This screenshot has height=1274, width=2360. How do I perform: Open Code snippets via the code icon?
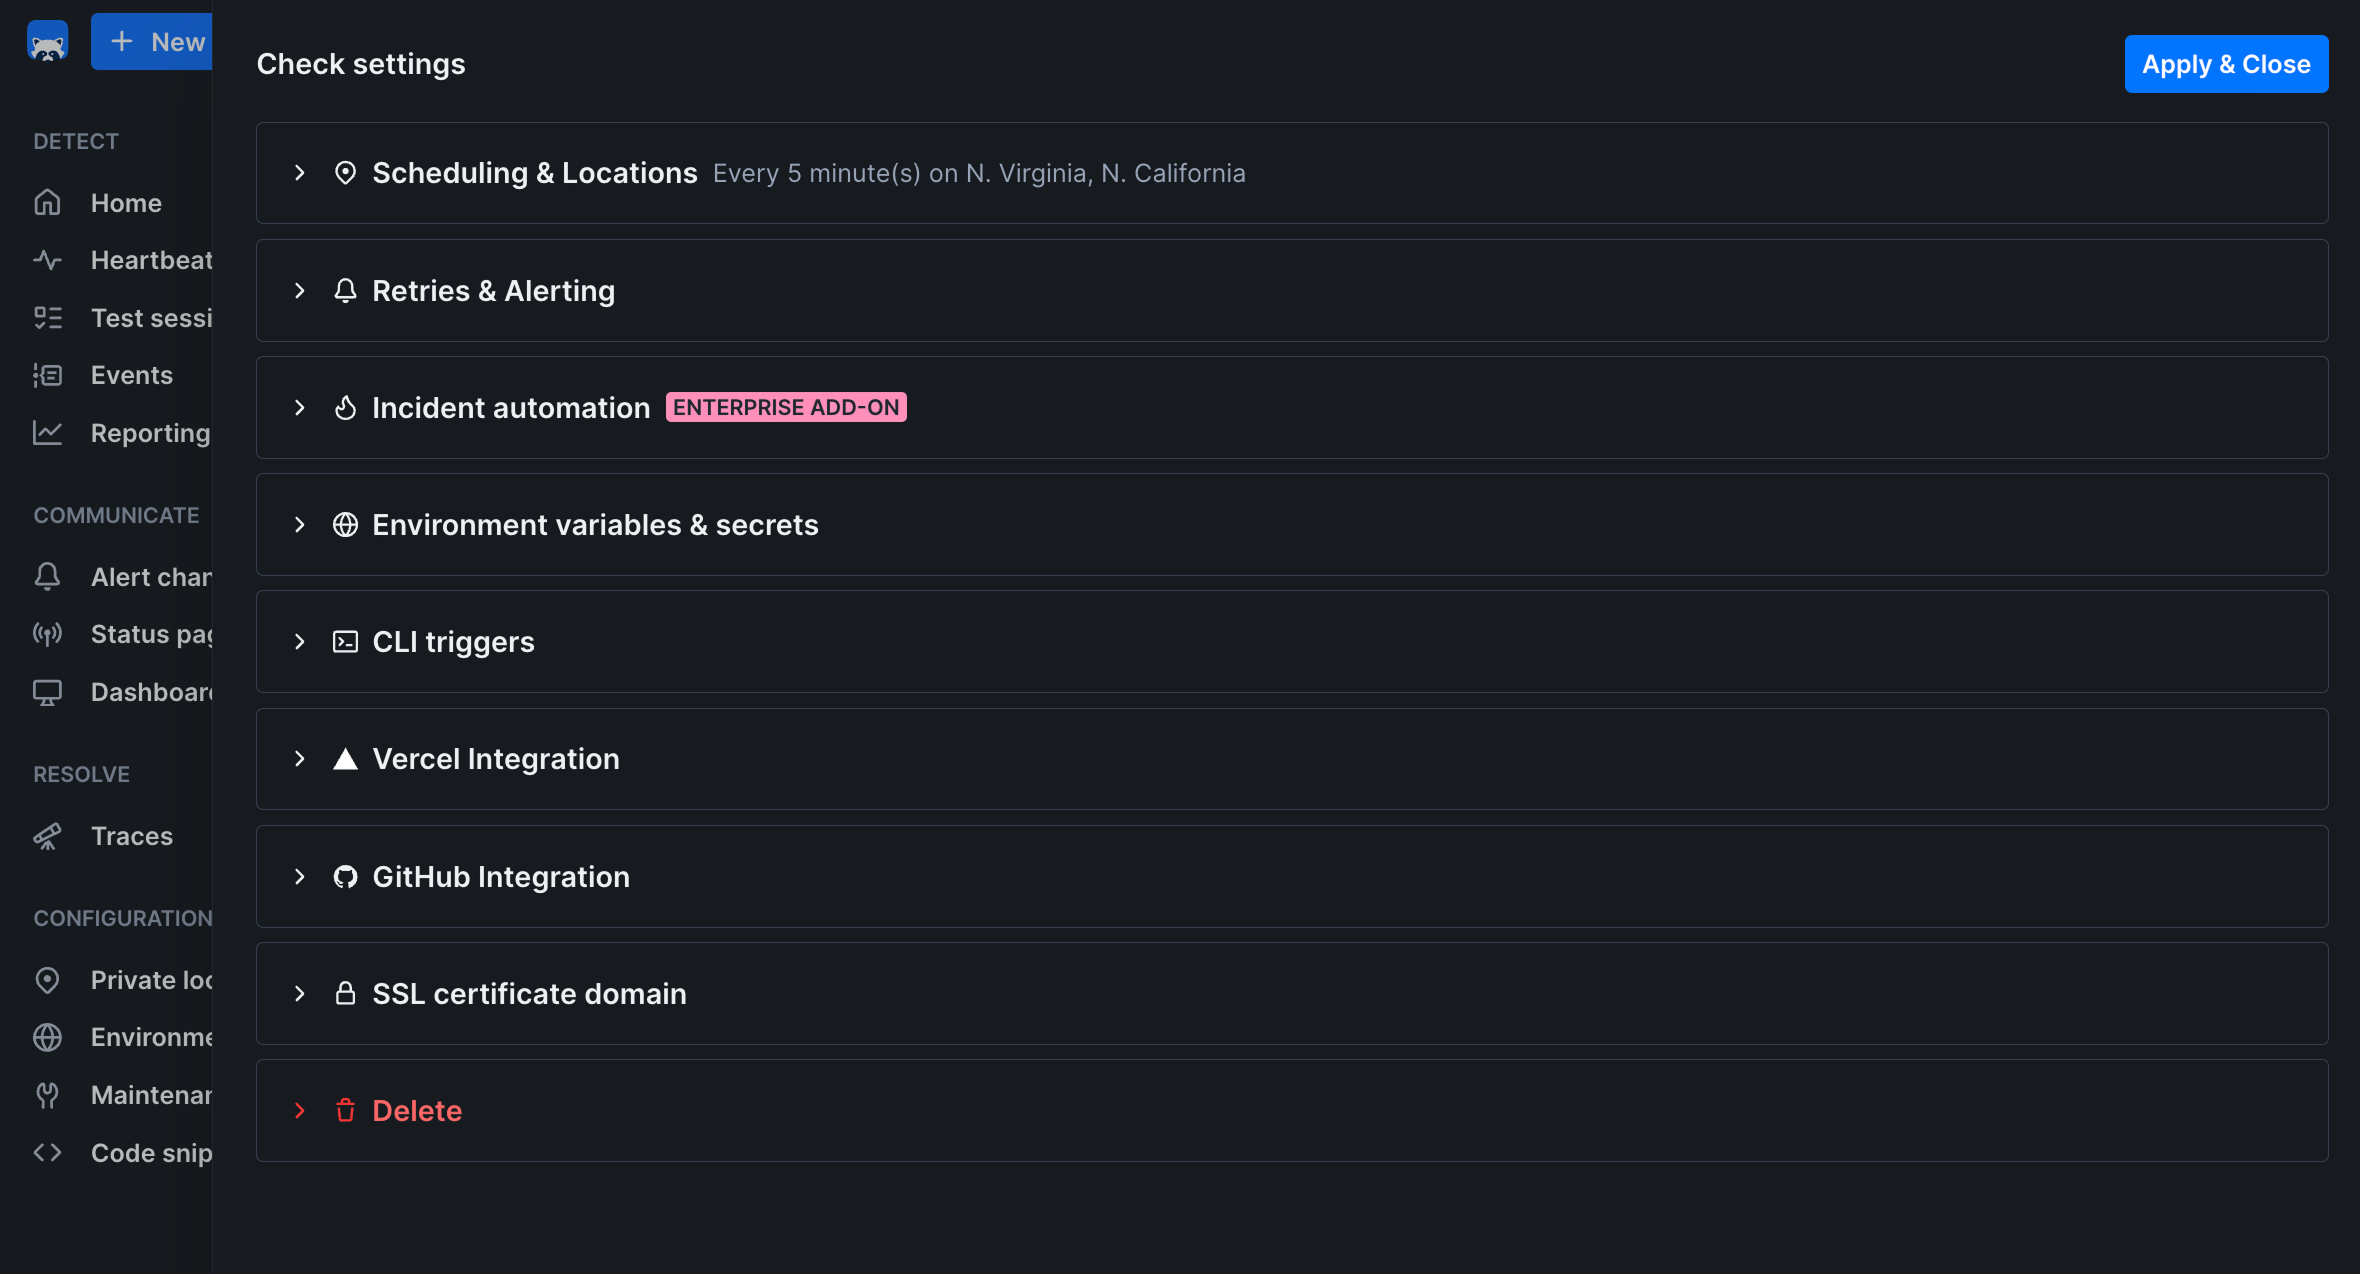[47, 1152]
